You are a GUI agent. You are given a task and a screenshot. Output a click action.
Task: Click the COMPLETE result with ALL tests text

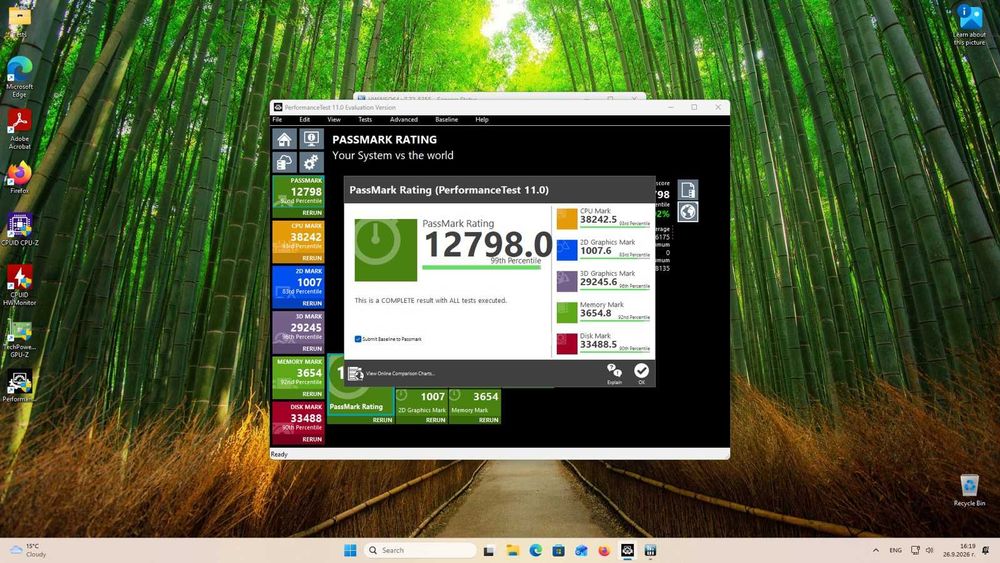coord(430,300)
